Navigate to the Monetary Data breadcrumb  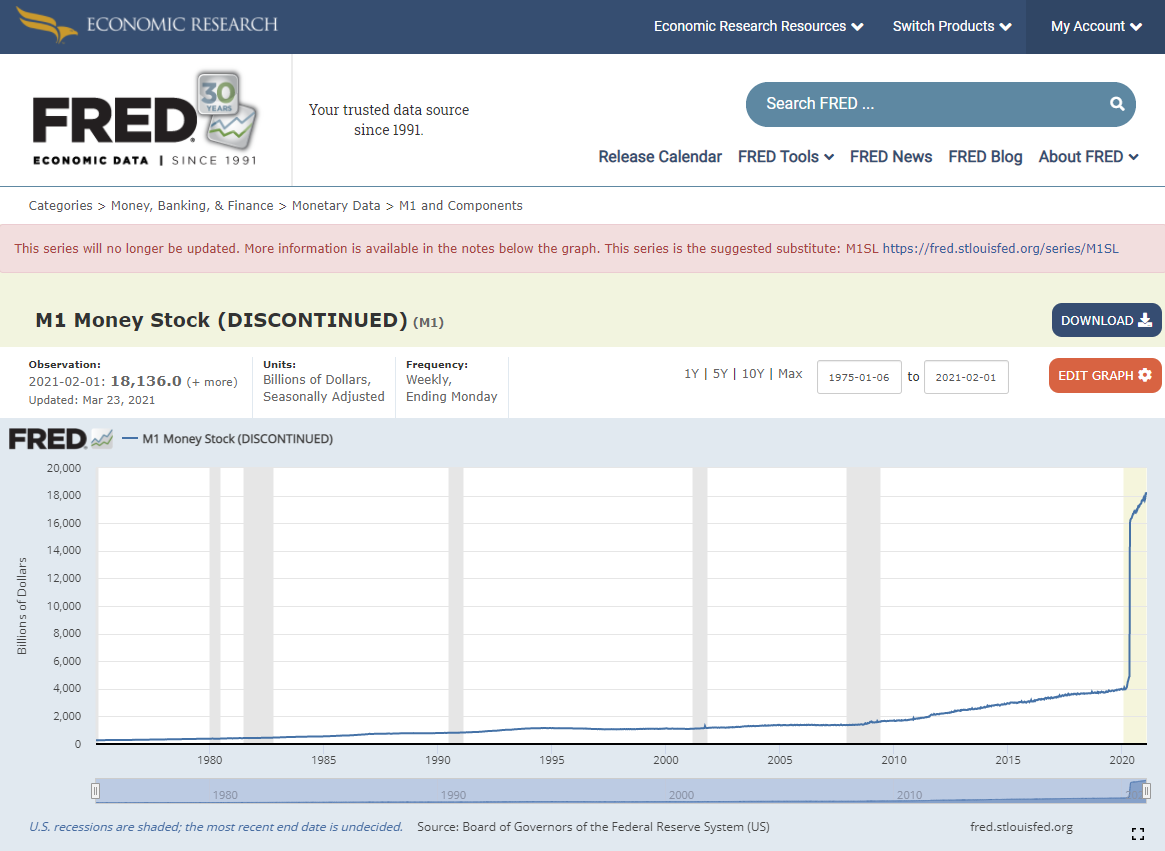click(x=336, y=205)
